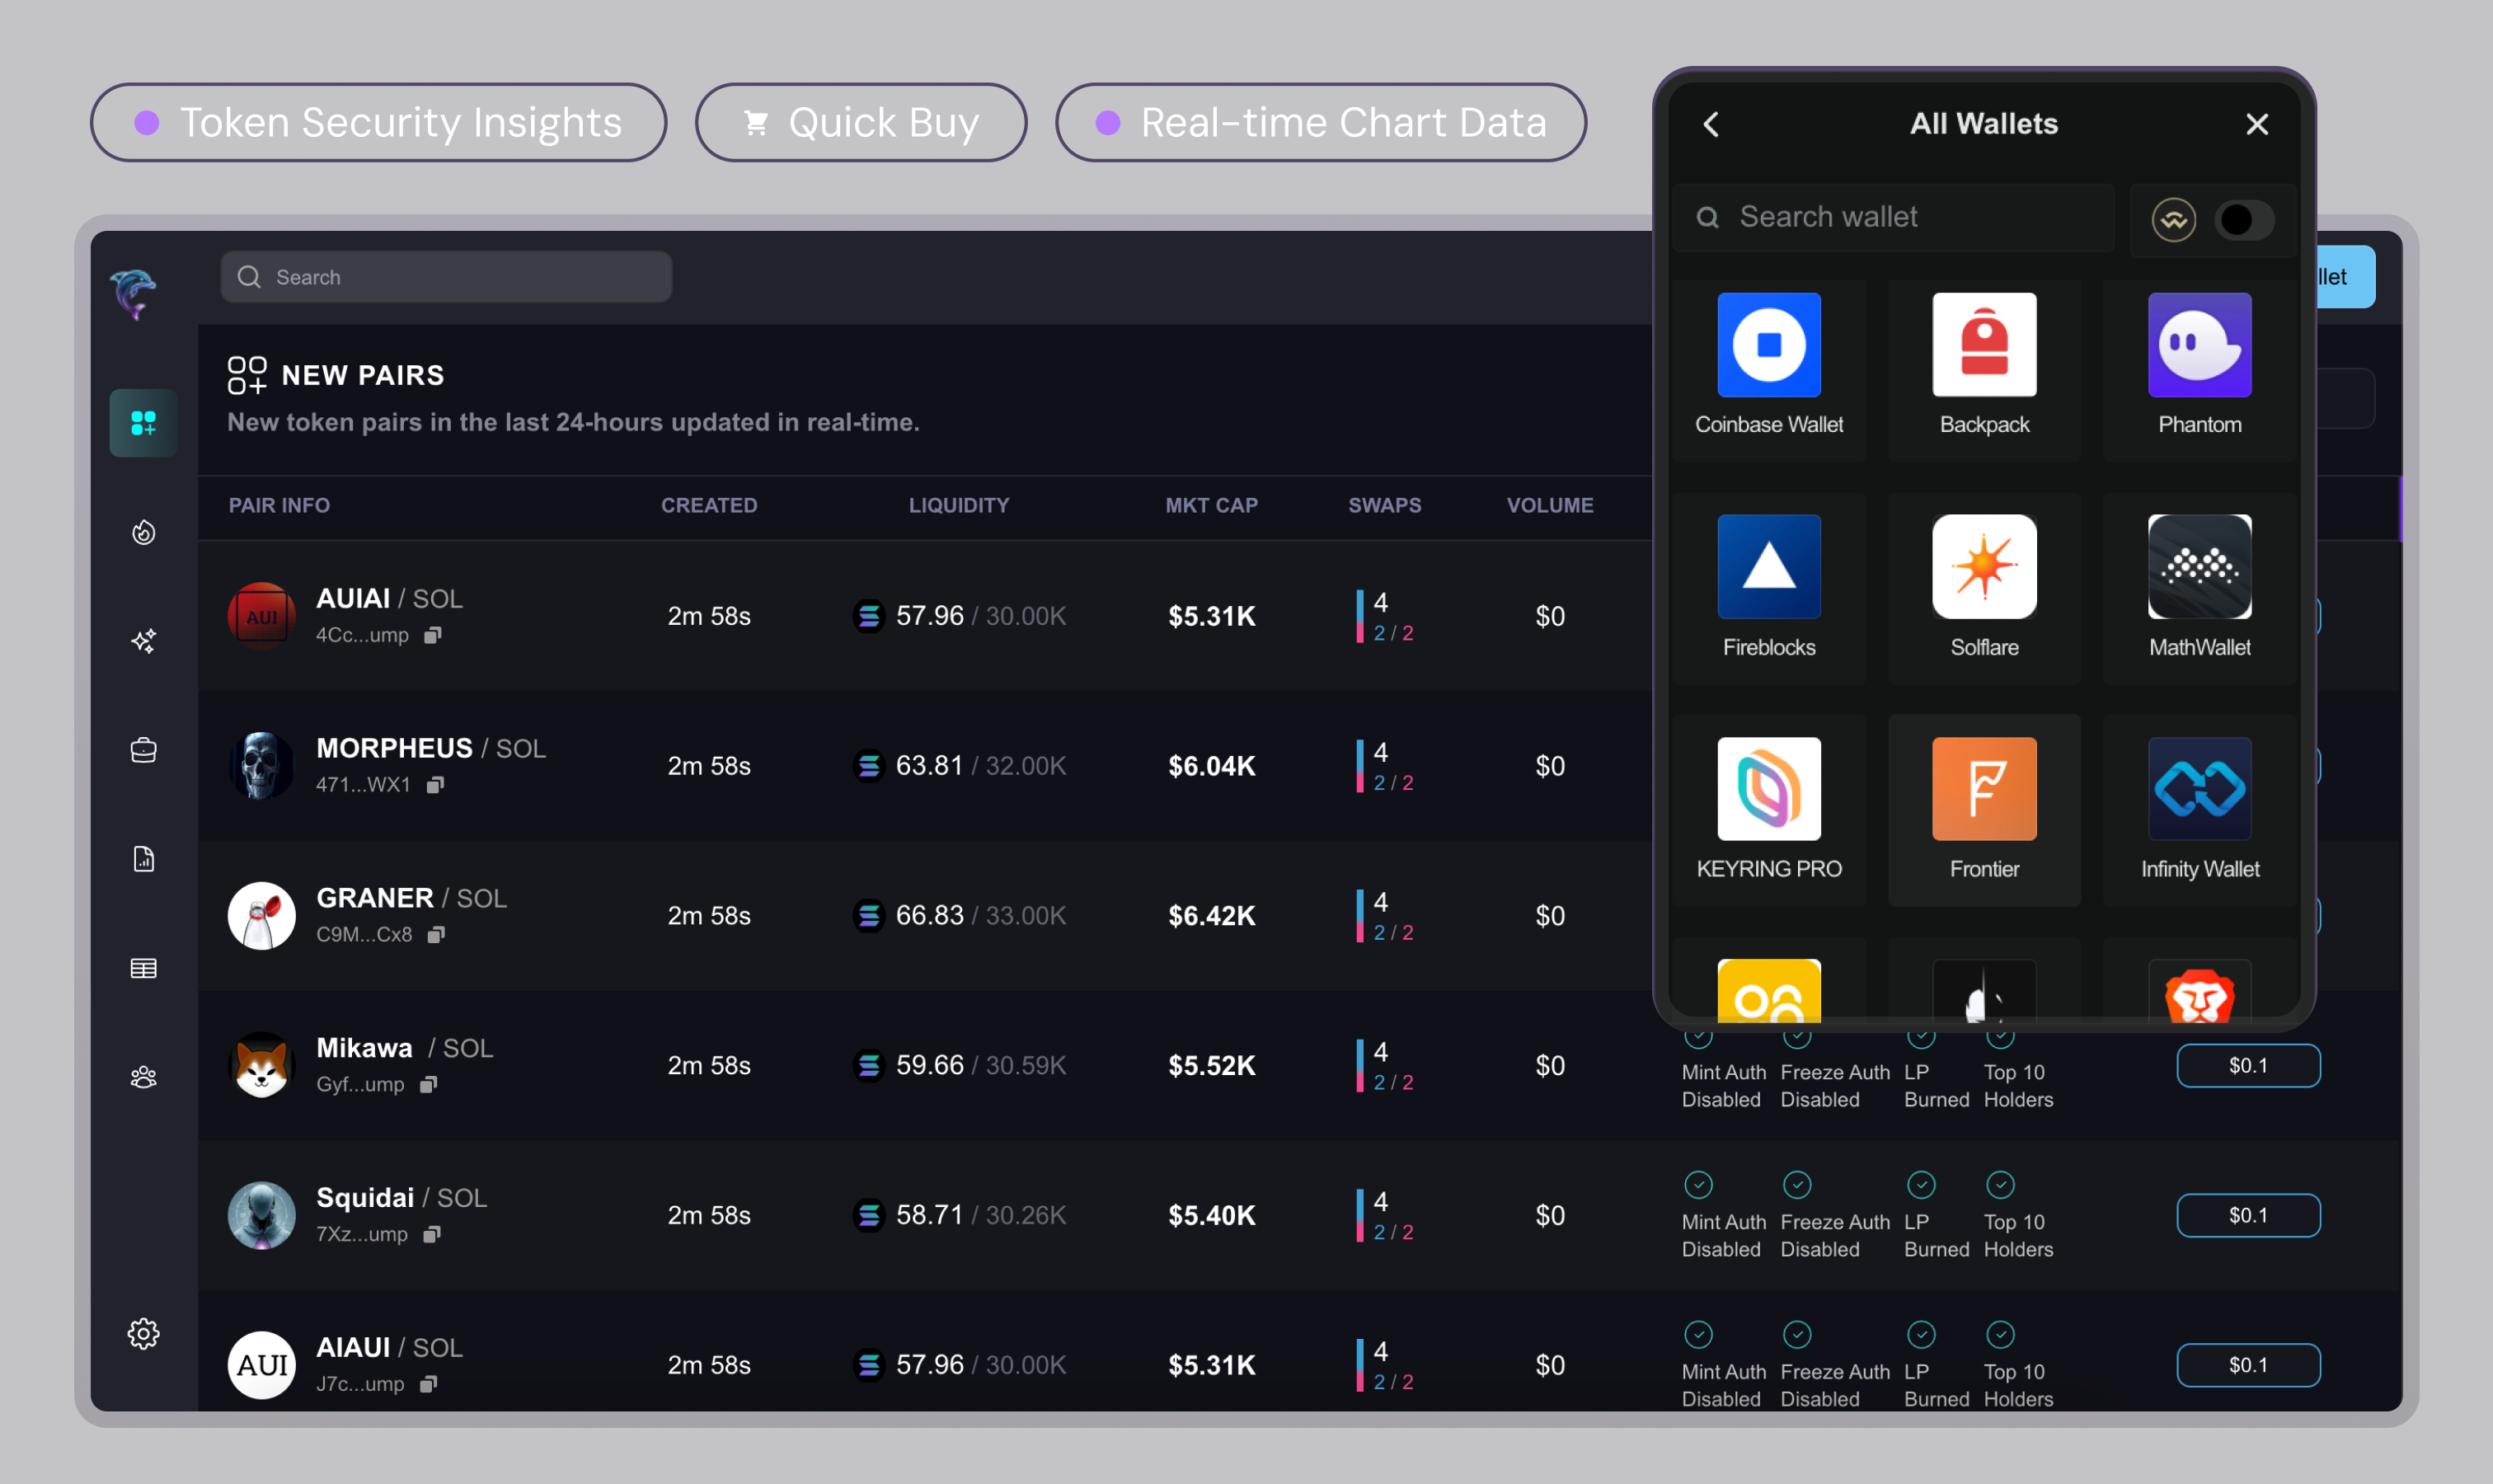
Task: Click the Real-time Chart Data pill
Action: click(1320, 122)
